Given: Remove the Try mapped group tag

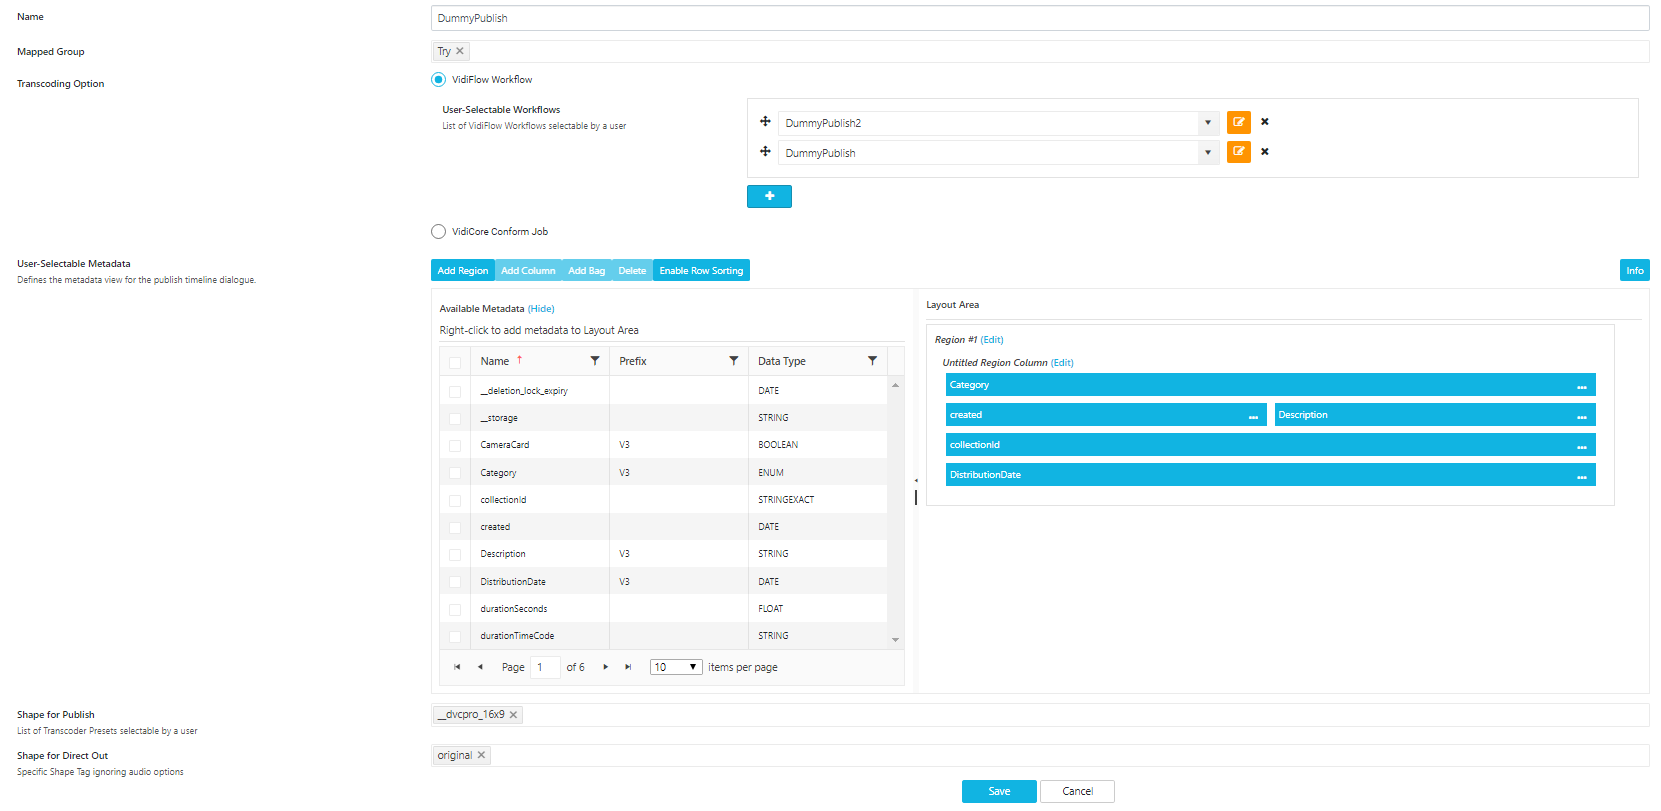Looking at the screenshot, I should [x=460, y=51].
